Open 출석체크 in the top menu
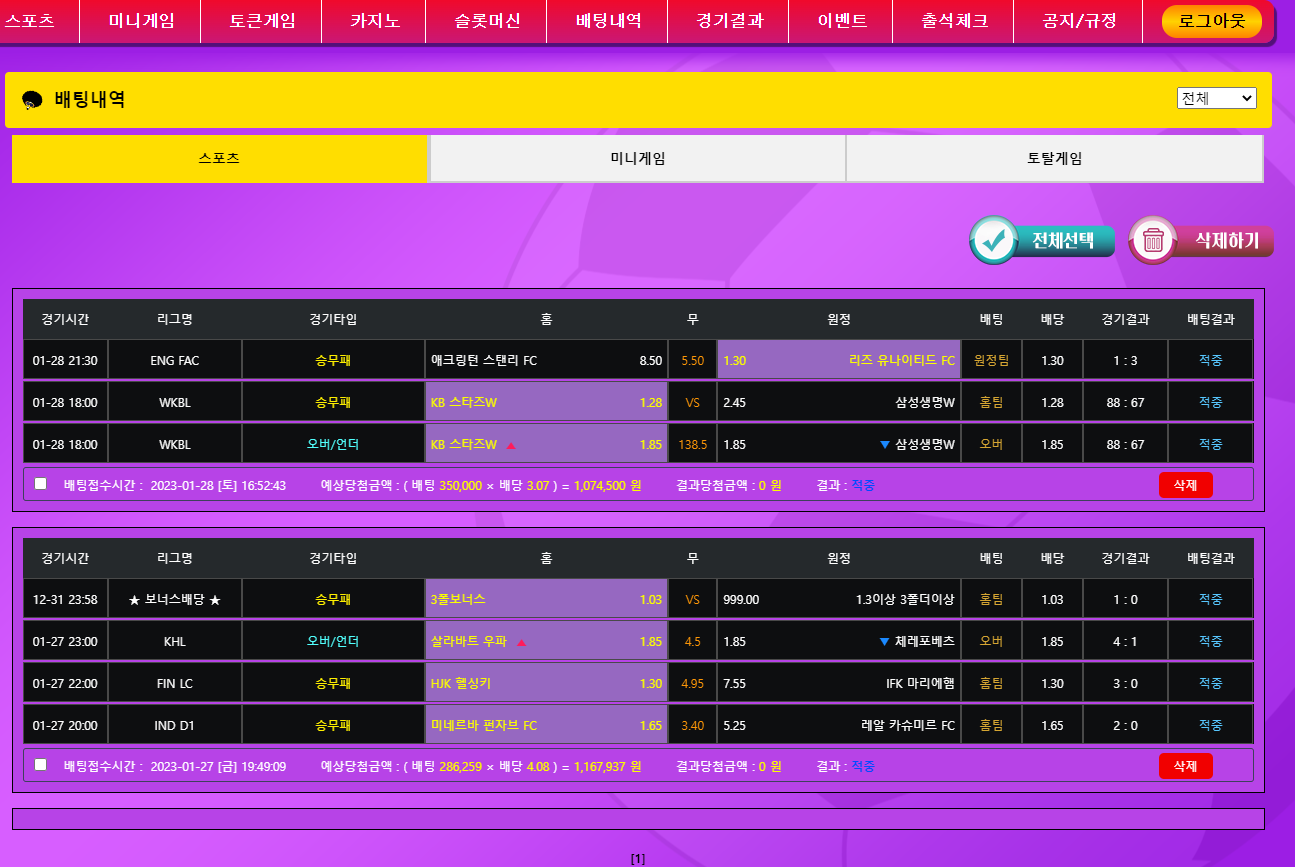Image resolution: width=1295 pixels, height=867 pixels. coord(954,21)
